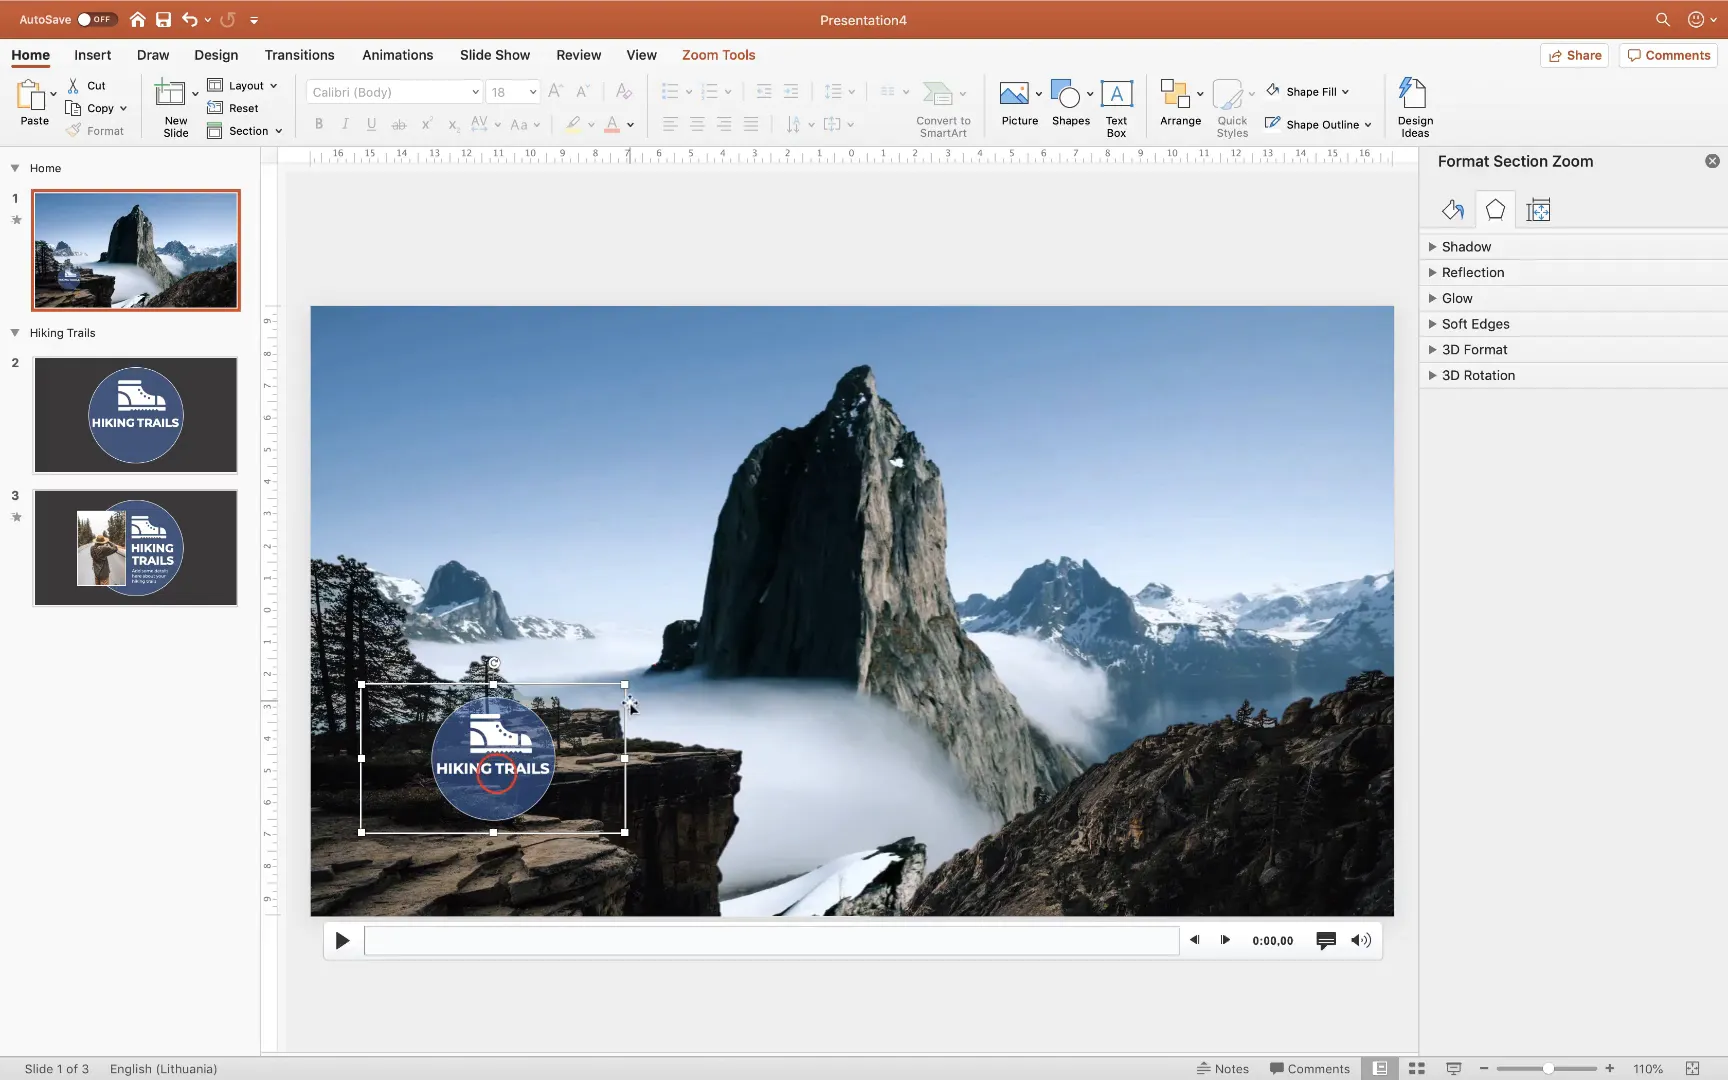Search with the magnifier icon in the title bar
This screenshot has height=1080, width=1728.
(x=1662, y=19)
